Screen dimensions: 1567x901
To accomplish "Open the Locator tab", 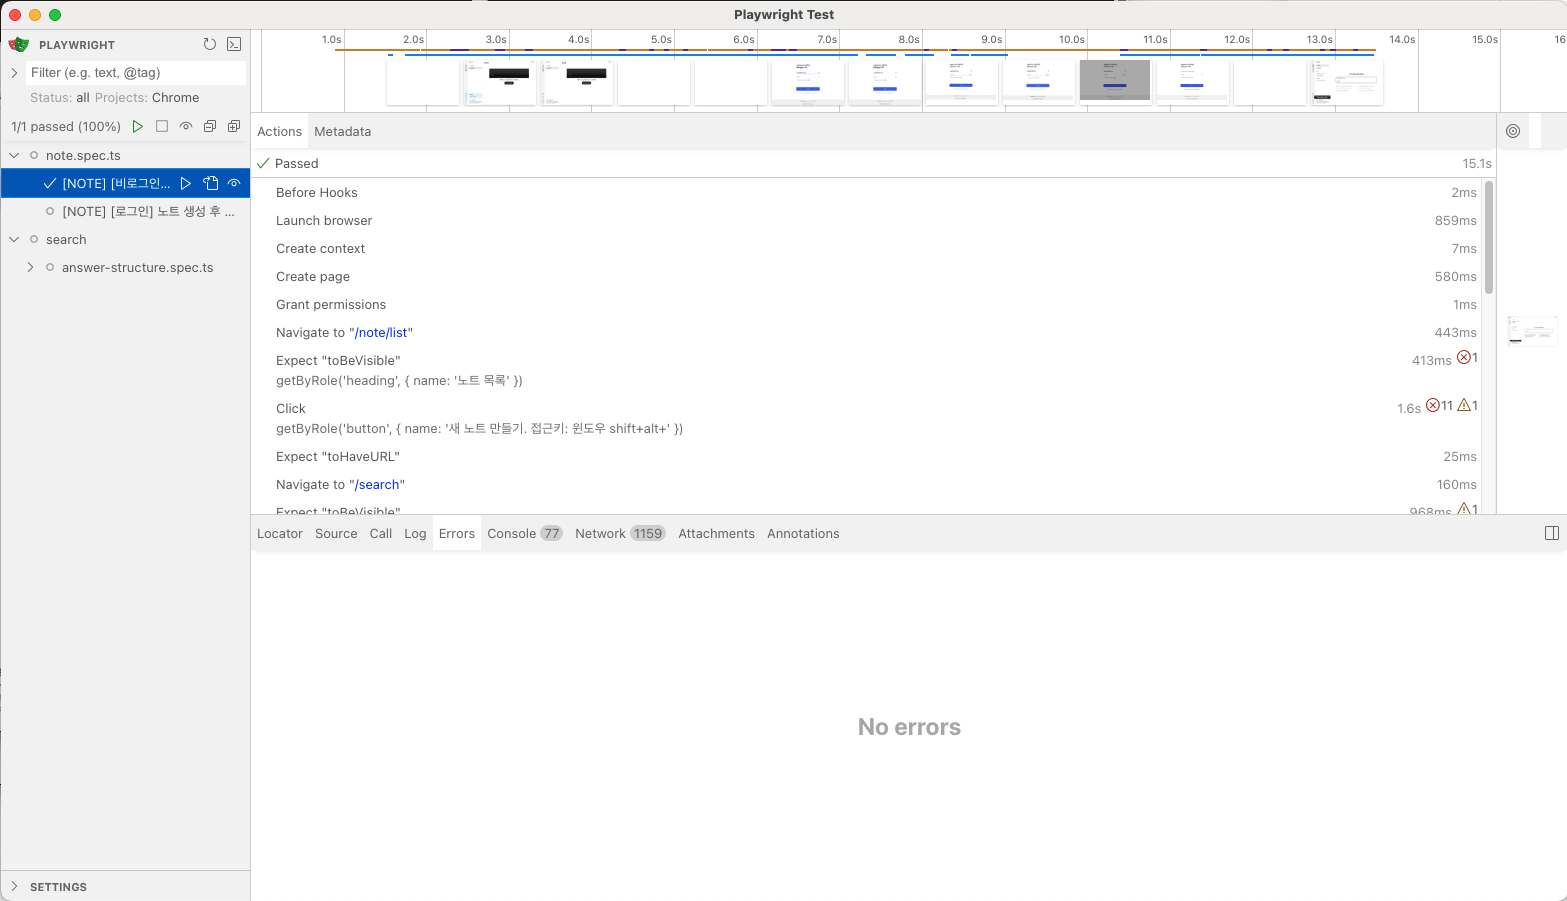I will [280, 533].
